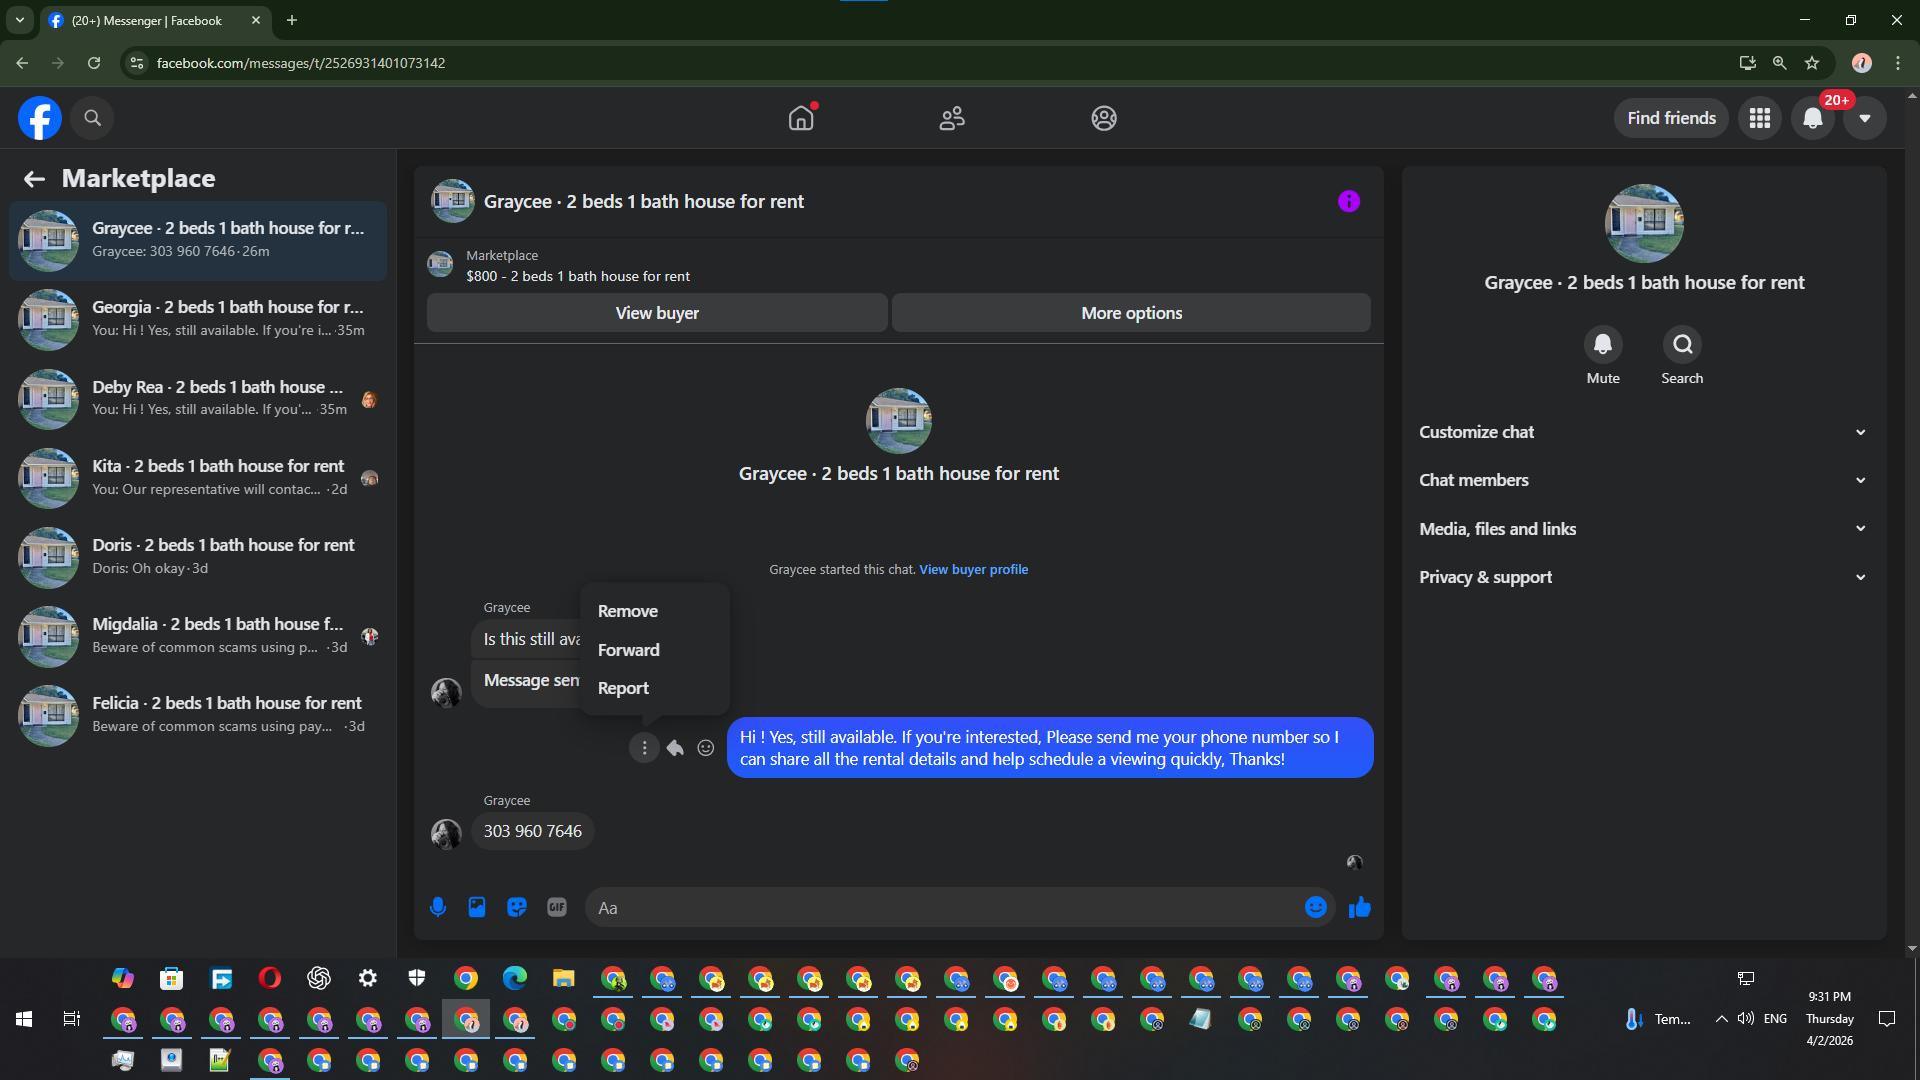Open the browser tab search dropdown
Viewport: 1920px width, 1080px height.
point(19,20)
